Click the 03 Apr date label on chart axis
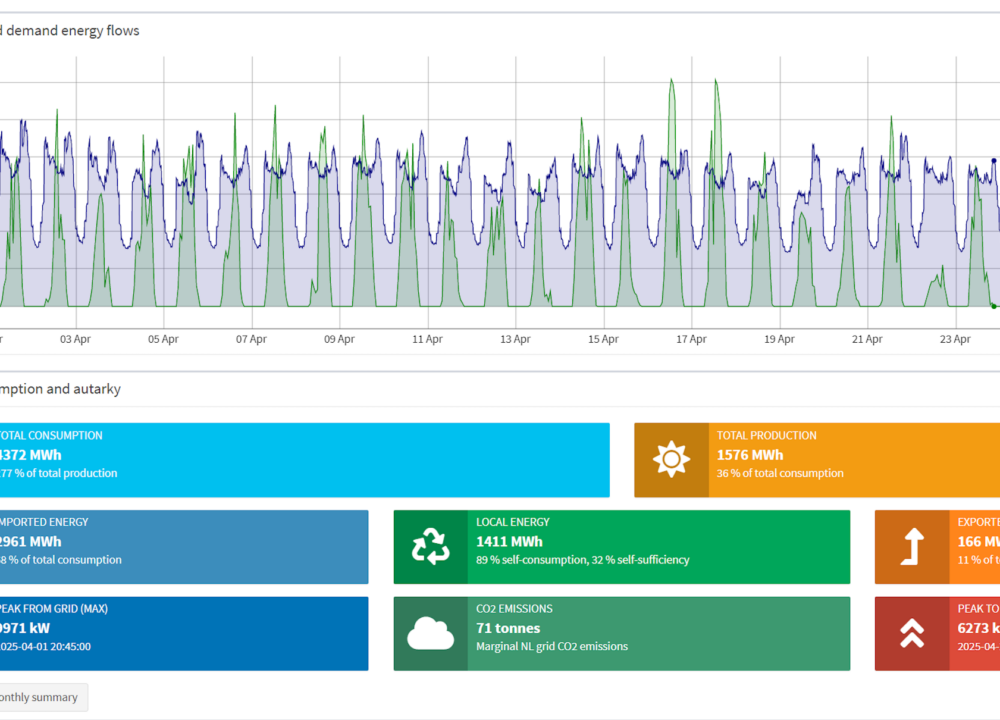Screen dimensions: 1000x720 tap(75, 340)
